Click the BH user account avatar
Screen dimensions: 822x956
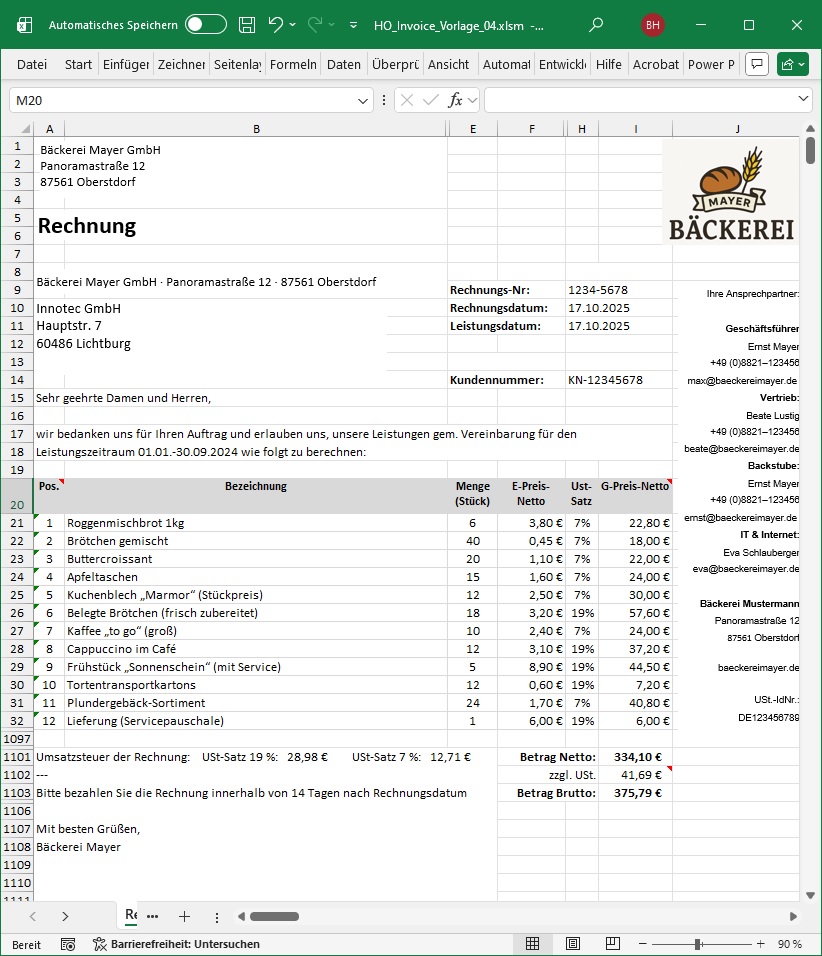click(x=653, y=24)
